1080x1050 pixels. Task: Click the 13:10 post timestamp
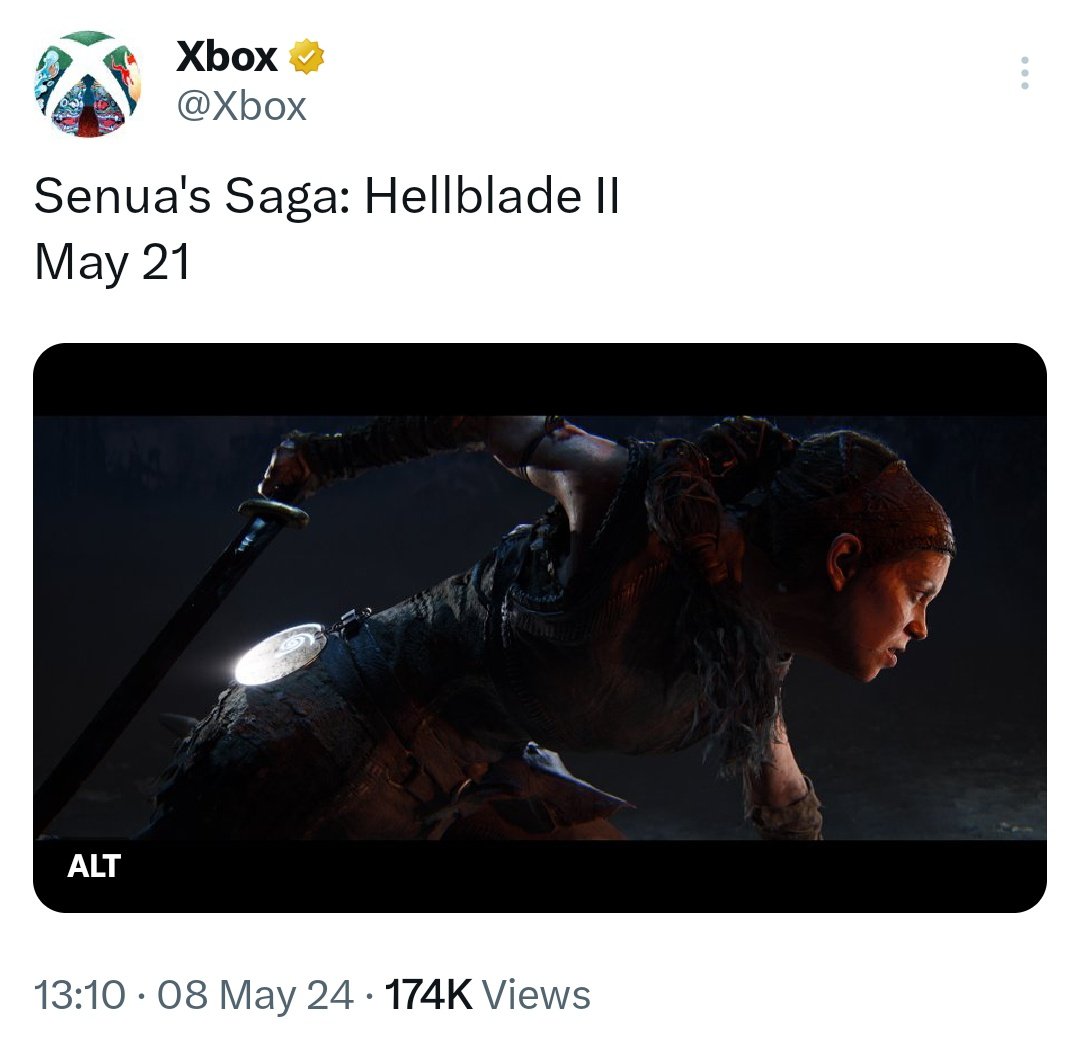pyautogui.click(x=80, y=995)
